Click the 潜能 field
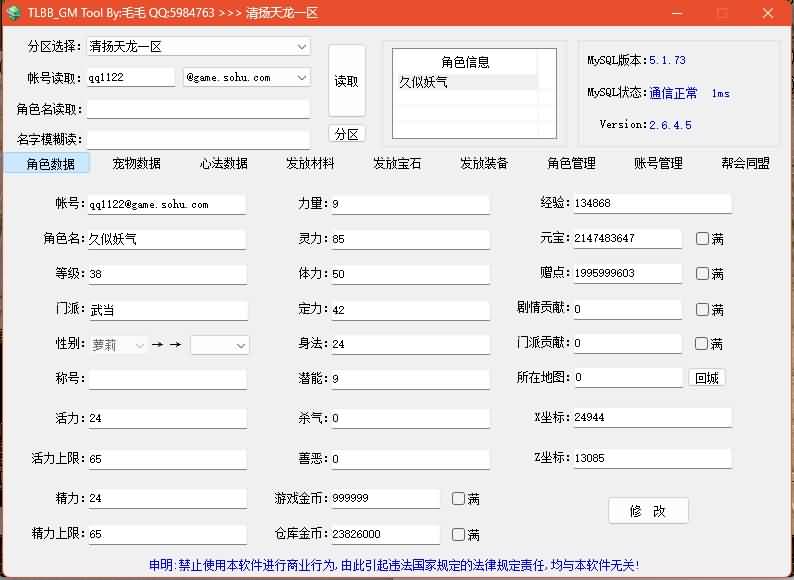This screenshot has height=580, width=794. pos(410,379)
